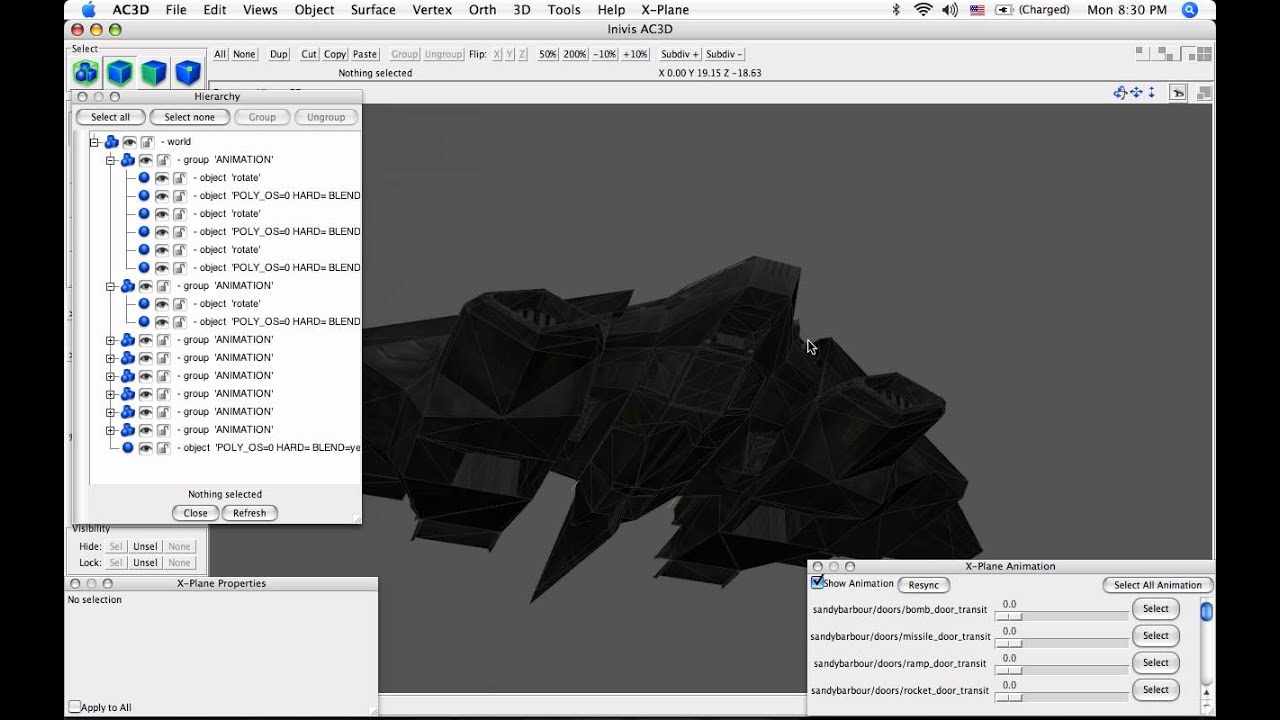
Task: Select Group selection mode icon
Action: tap(86, 72)
